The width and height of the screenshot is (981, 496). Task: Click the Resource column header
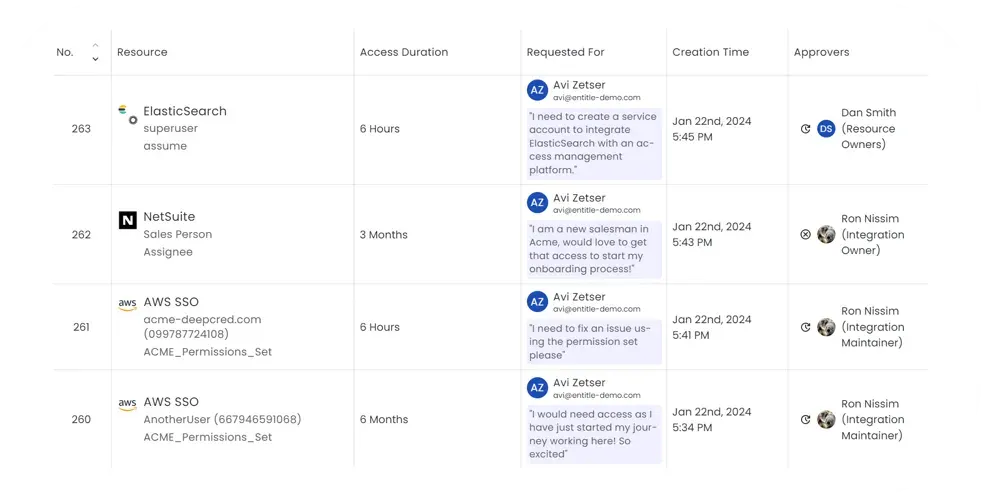142,52
